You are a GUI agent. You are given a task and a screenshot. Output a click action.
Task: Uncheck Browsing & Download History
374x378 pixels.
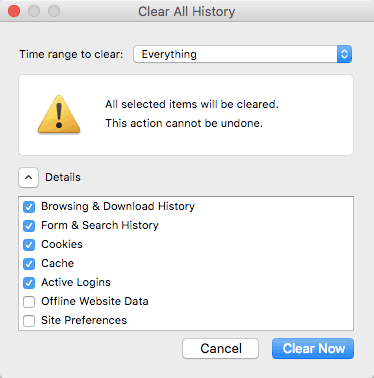point(29,207)
